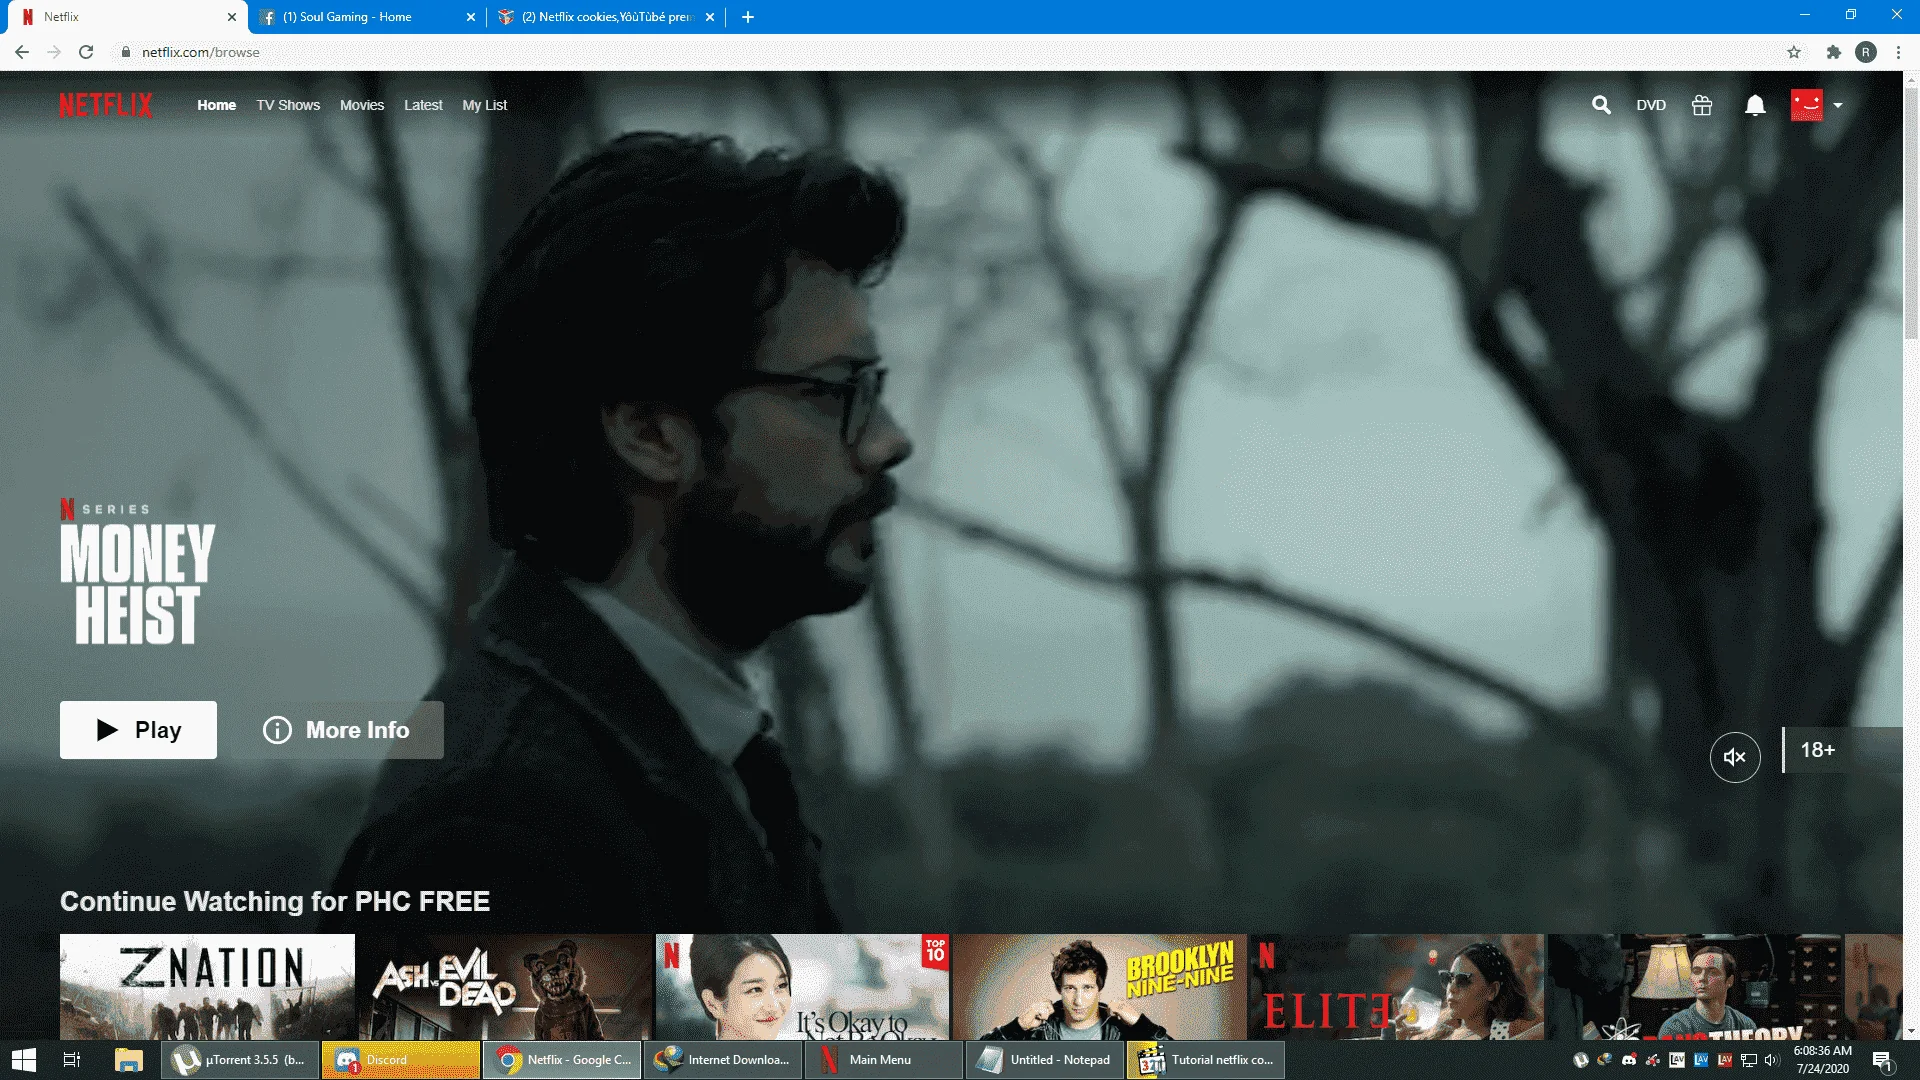Image resolution: width=1920 pixels, height=1080 pixels.
Task: Close the Netflix cookies tab
Action: click(x=710, y=17)
